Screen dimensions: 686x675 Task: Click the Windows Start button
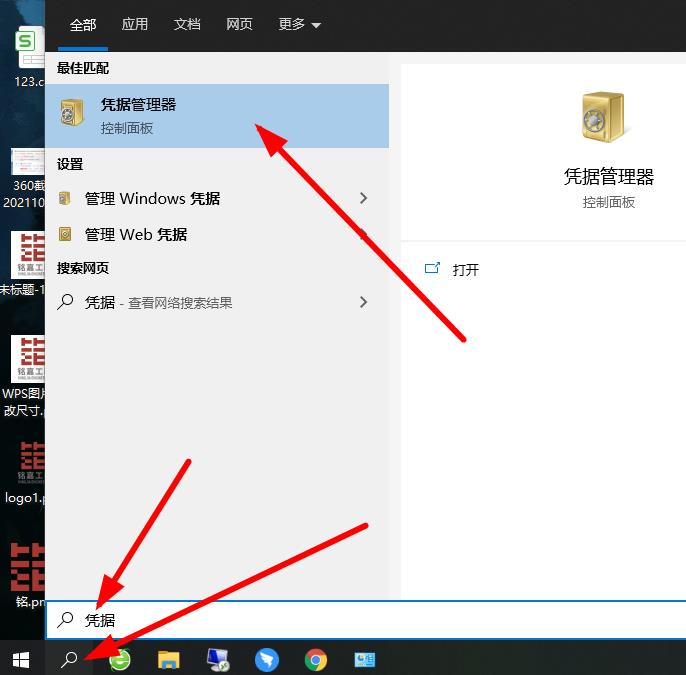coord(21,659)
